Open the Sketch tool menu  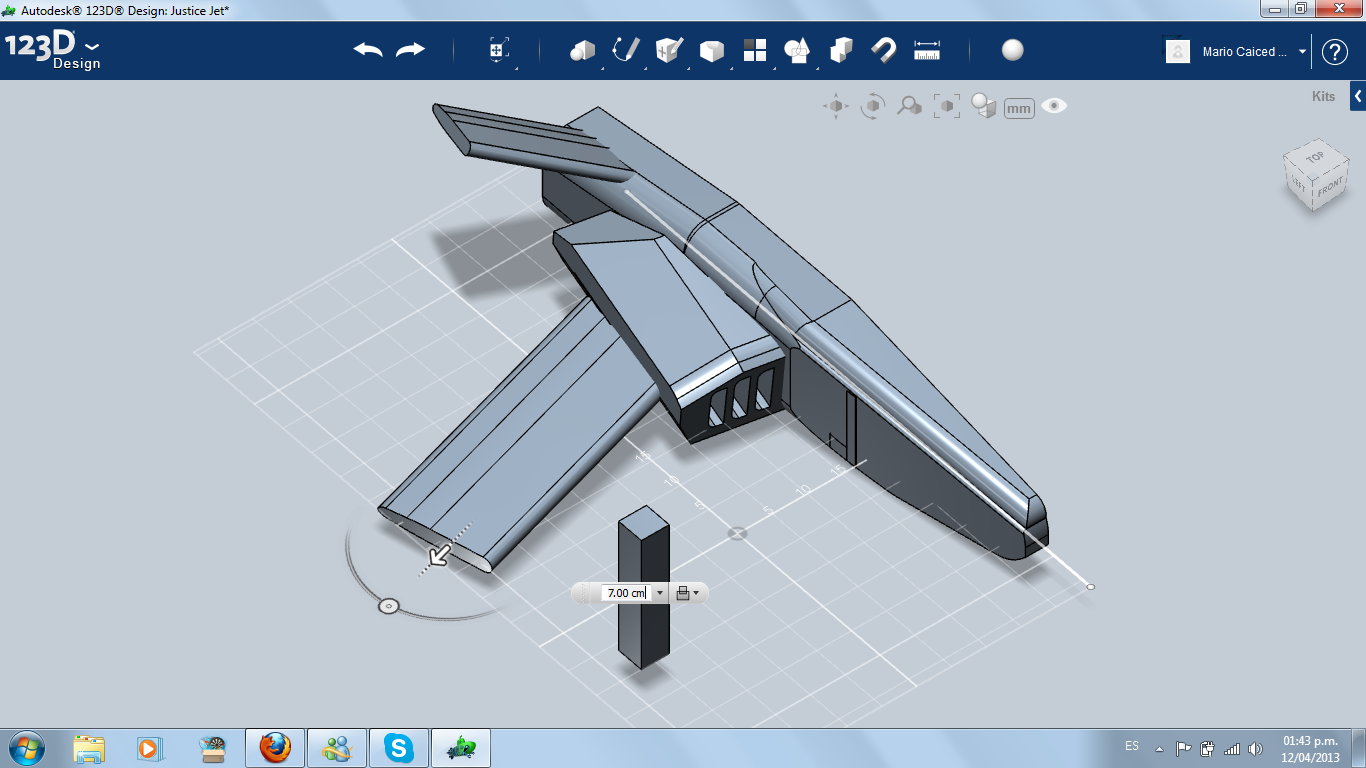coord(626,50)
